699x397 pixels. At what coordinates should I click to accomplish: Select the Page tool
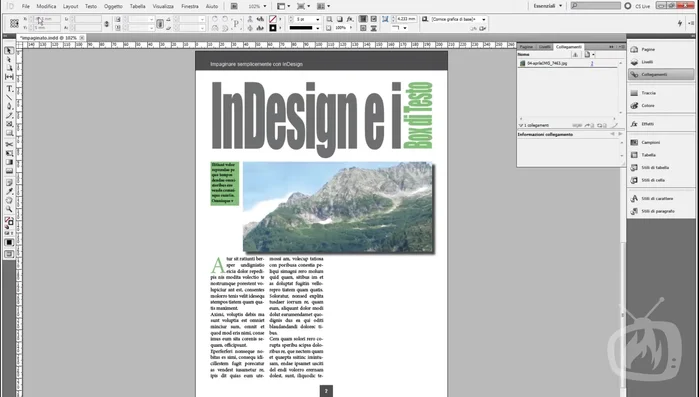[9, 68]
